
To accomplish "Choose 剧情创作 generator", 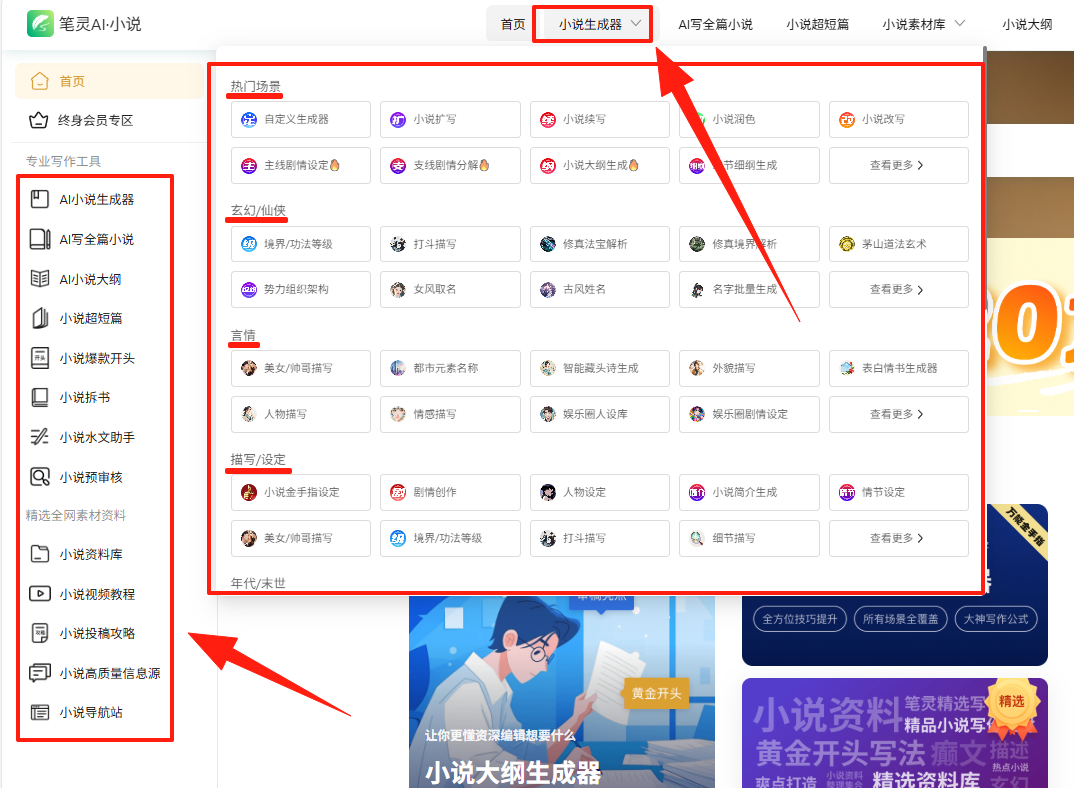I will click(450, 492).
